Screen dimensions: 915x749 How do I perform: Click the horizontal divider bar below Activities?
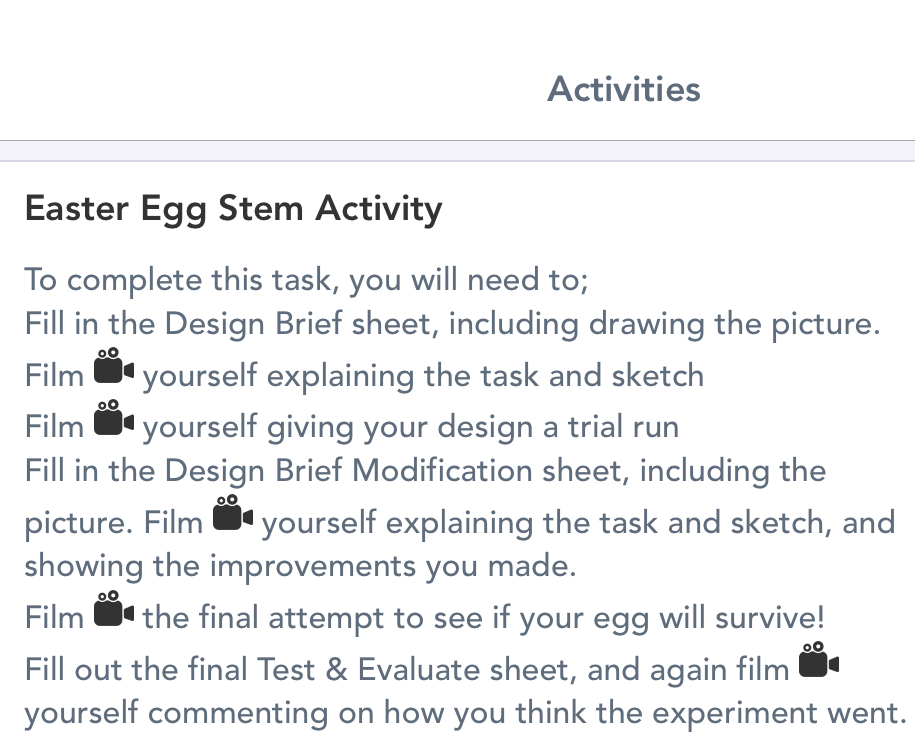click(x=457, y=150)
